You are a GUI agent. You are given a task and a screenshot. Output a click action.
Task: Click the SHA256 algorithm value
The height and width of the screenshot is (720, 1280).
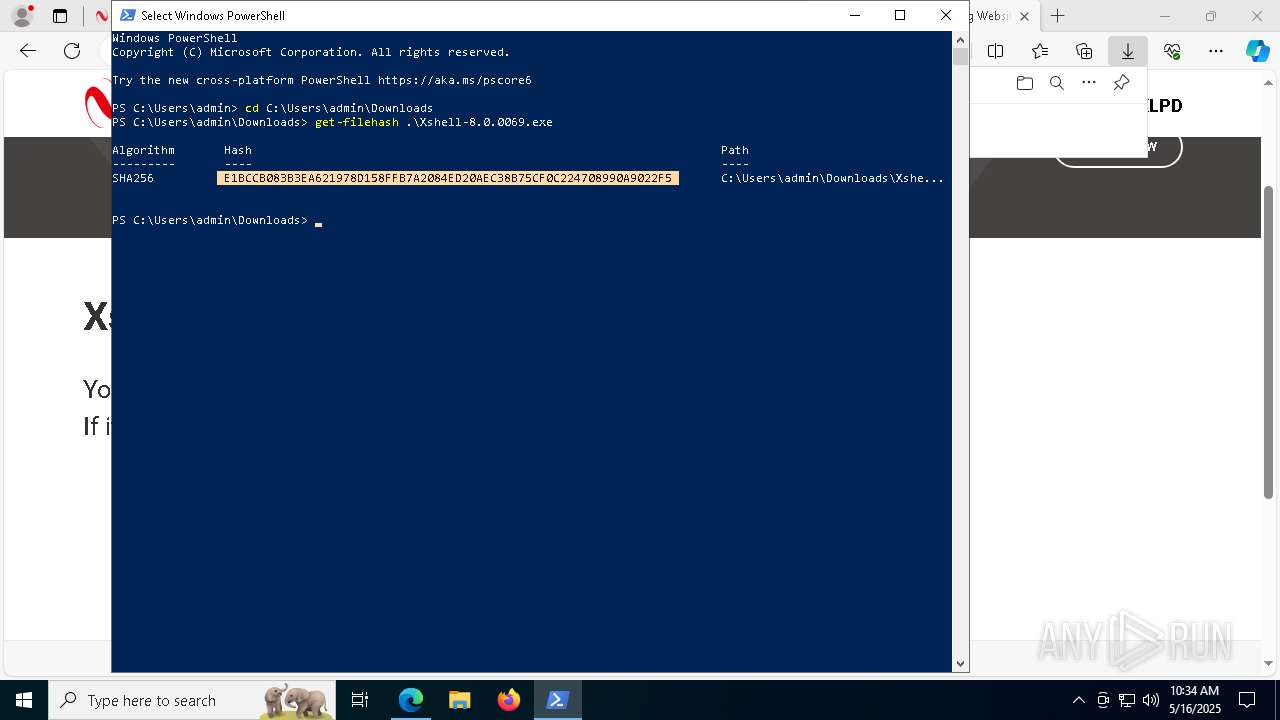pos(133,178)
